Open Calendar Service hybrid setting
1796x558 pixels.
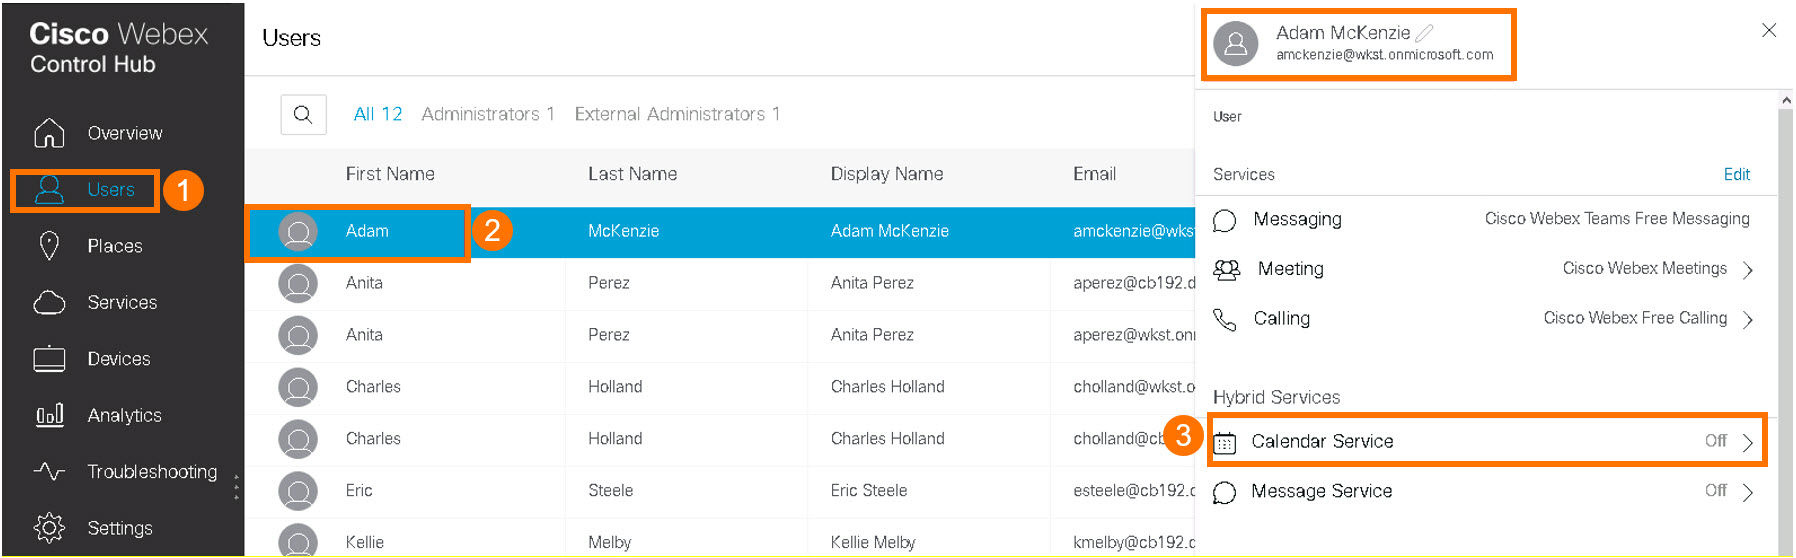[1487, 441]
